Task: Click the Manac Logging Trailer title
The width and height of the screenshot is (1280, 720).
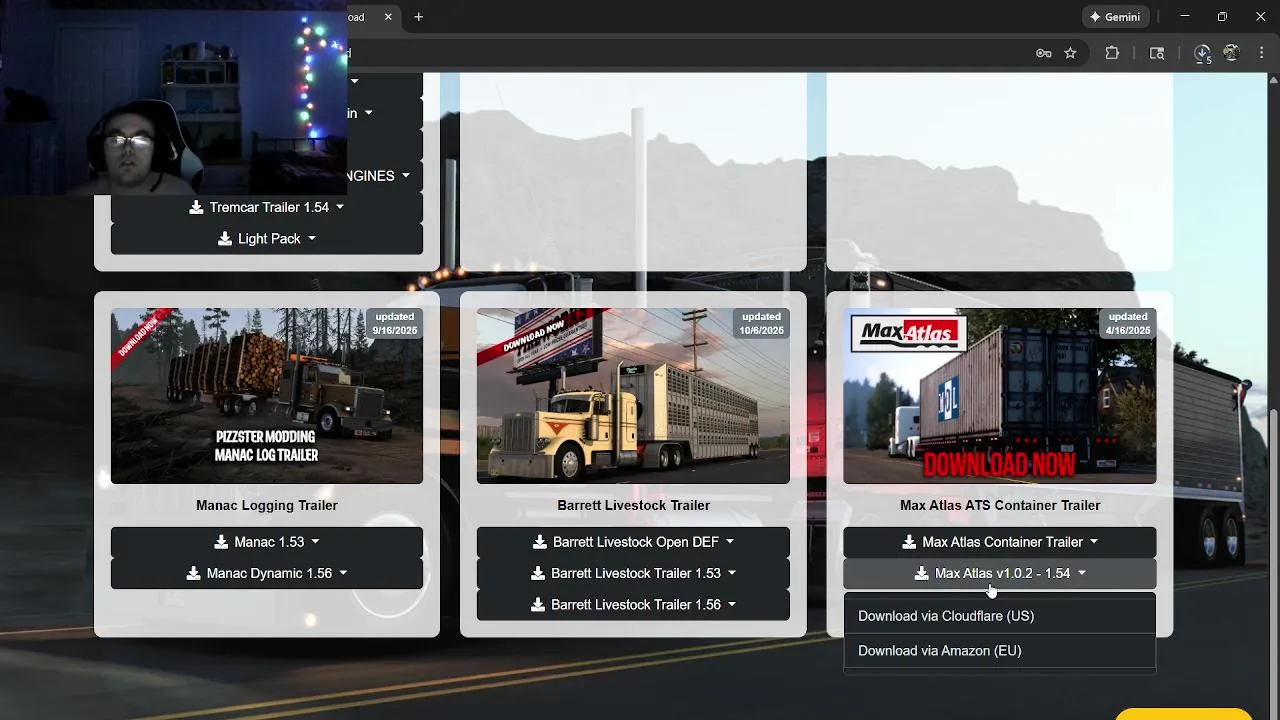Action: (267, 506)
